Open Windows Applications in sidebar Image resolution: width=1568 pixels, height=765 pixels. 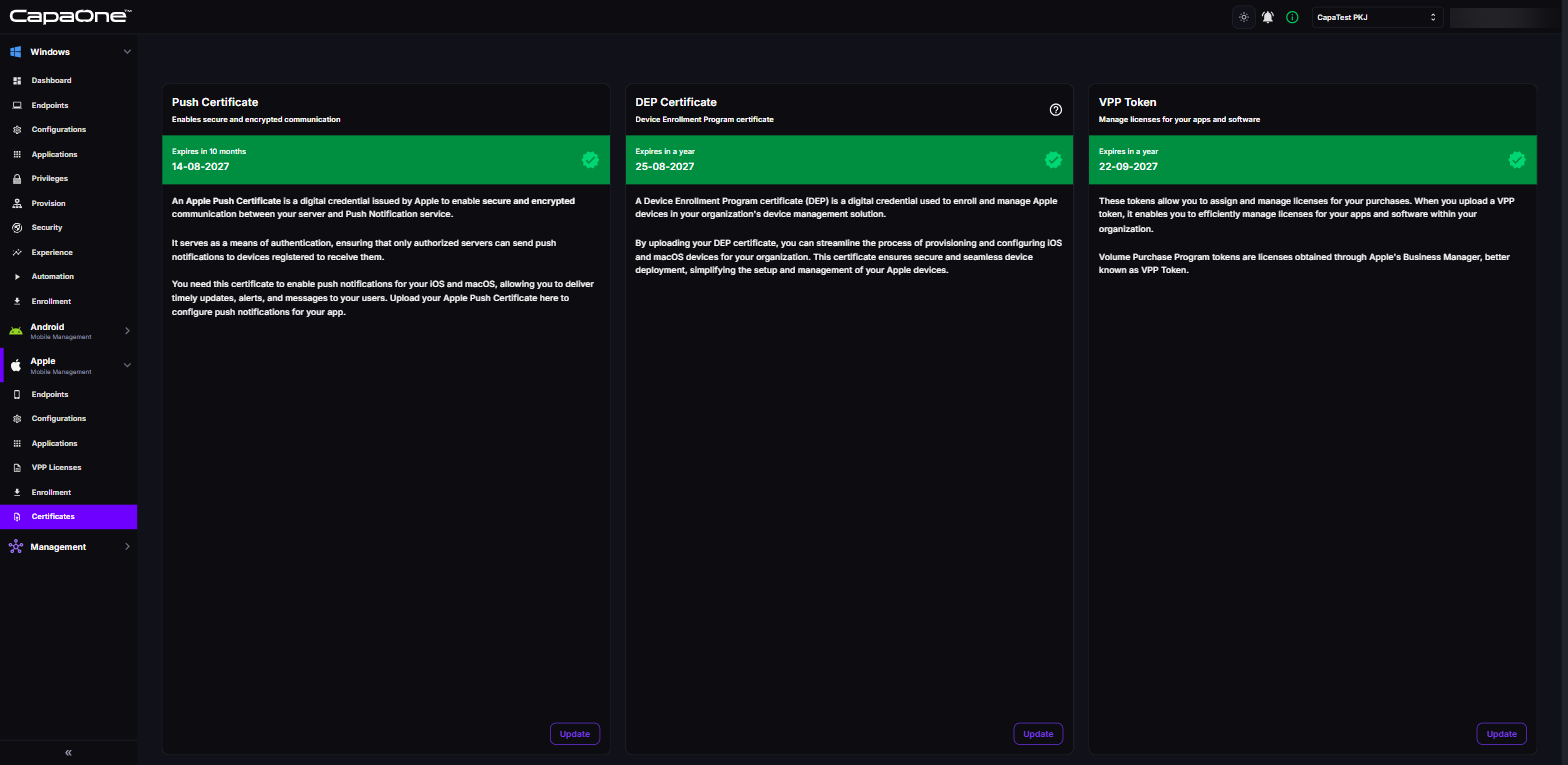point(69,154)
